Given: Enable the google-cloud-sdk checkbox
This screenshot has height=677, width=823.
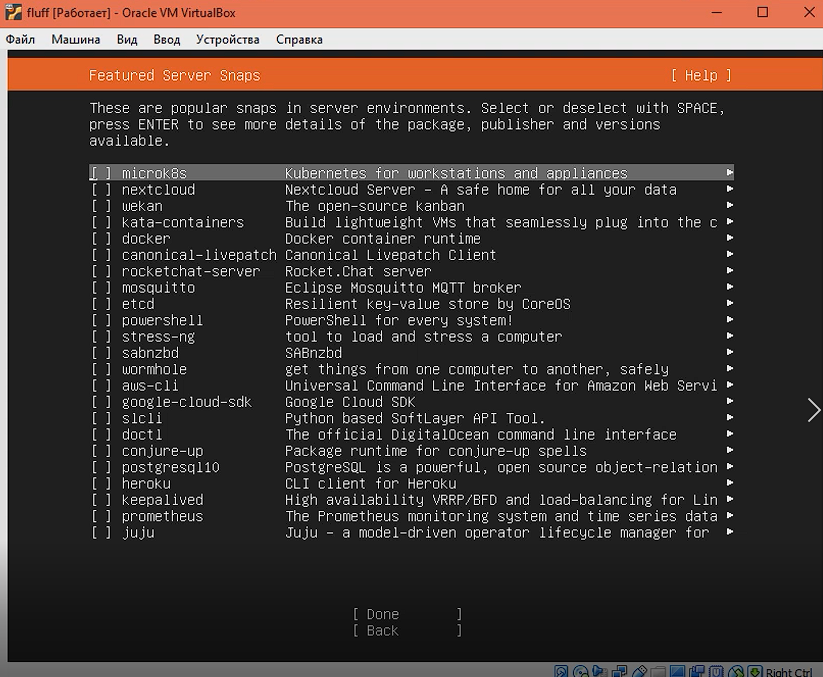Looking at the screenshot, I should coord(101,402).
